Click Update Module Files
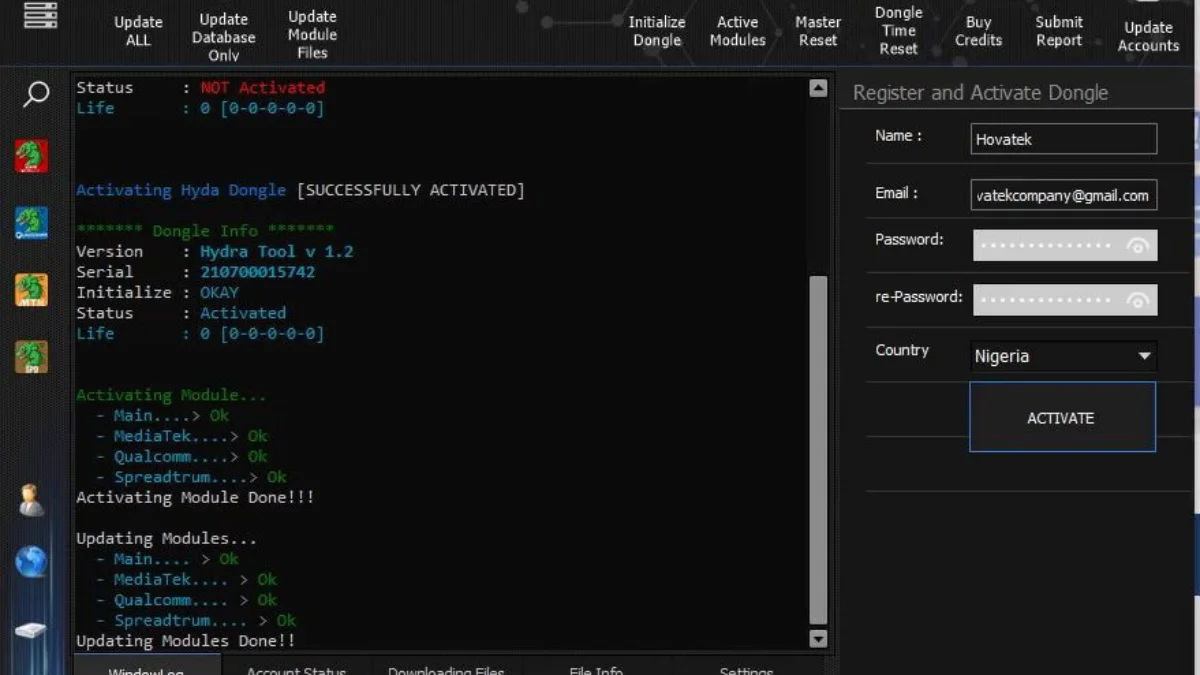The width and height of the screenshot is (1200, 675). pyautogui.click(x=312, y=35)
